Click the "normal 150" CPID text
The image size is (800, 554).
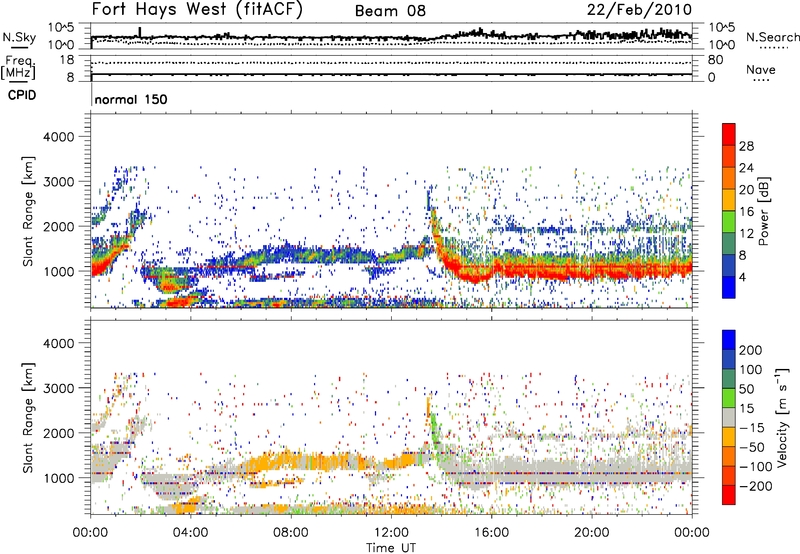click(131, 99)
